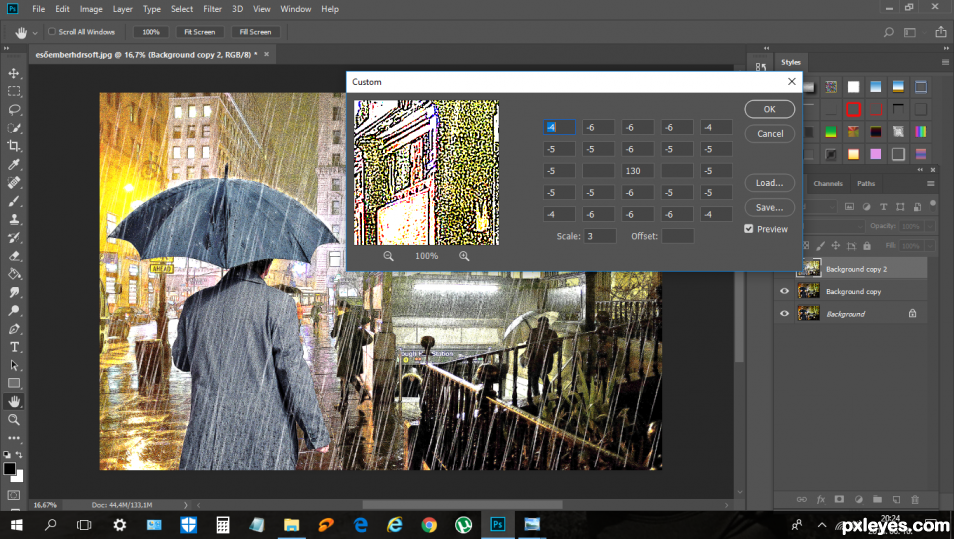
Task: Select the Move tool
Action: [x=14, y=73]
